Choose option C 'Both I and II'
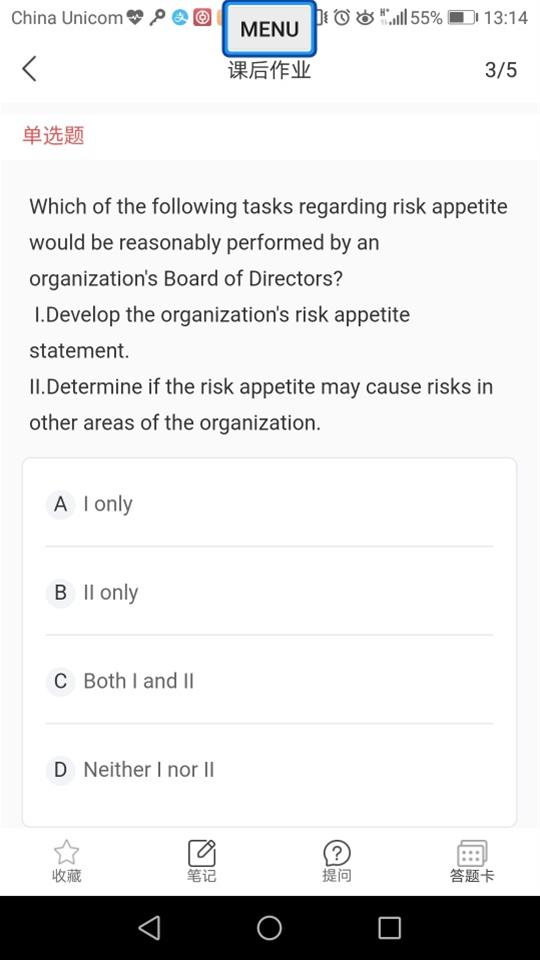The width and height of the screenshot is (540, 960). (x=269, y=681)
